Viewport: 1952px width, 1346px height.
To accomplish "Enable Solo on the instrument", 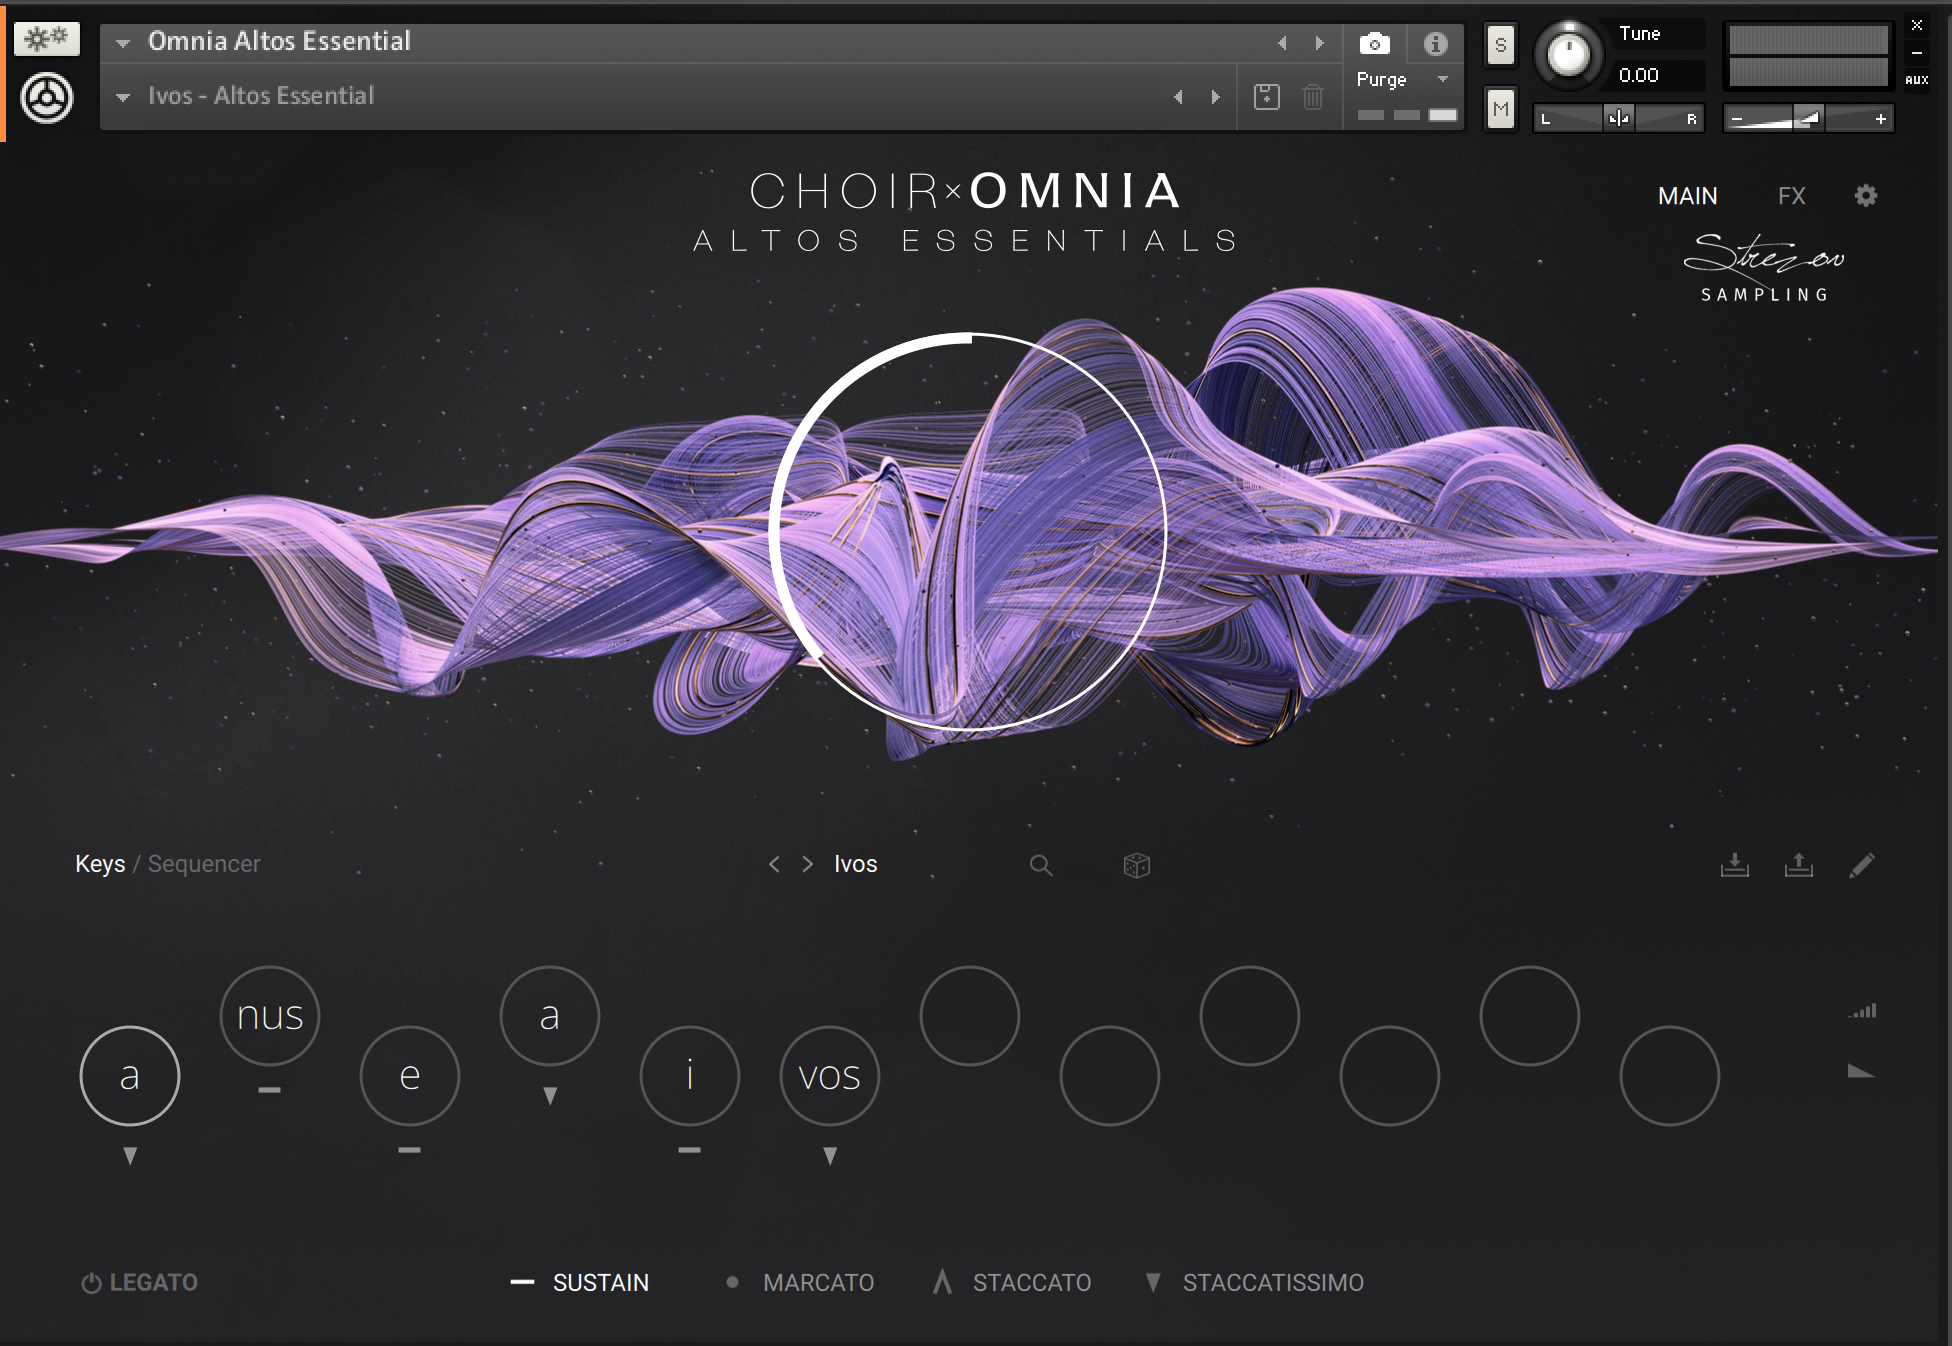I will pos(1499,44).
